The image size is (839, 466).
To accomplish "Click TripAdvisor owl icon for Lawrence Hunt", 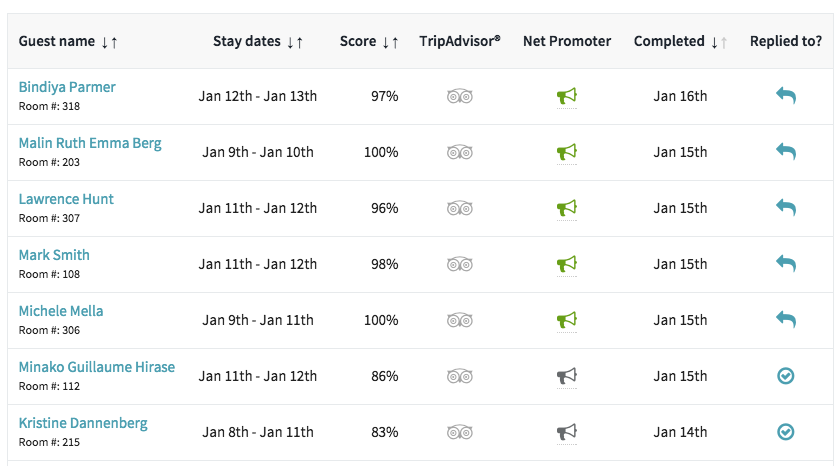I will (460, 208).
